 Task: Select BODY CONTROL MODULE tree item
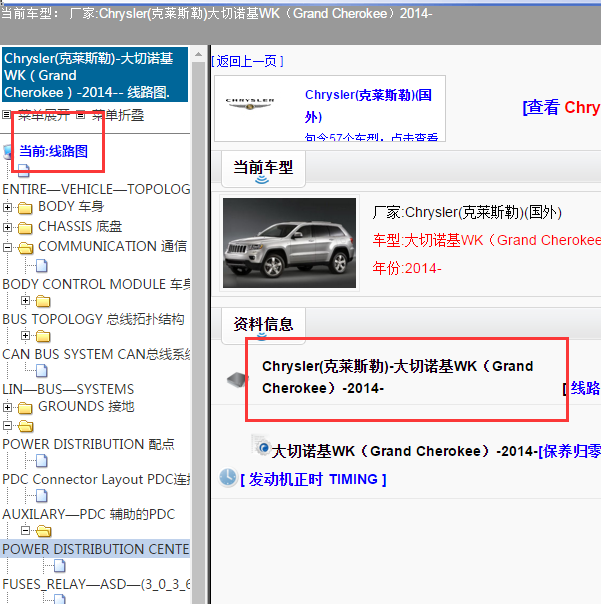(x=96, y=284)
